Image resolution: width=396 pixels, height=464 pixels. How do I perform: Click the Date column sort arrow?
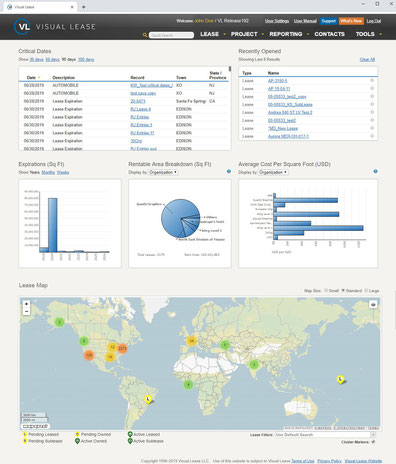point(39,78)
